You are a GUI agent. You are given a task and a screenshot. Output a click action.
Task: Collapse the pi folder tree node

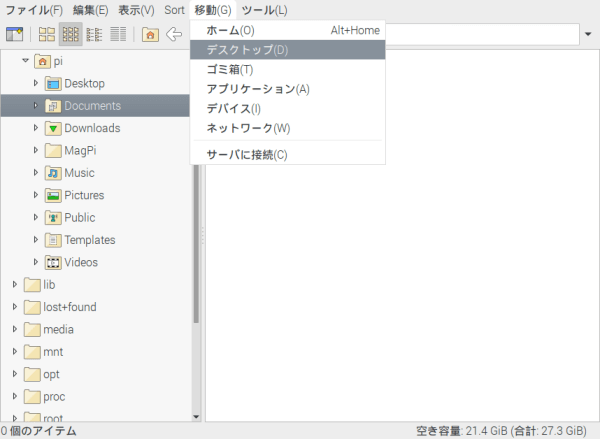[x=26, y=60]
